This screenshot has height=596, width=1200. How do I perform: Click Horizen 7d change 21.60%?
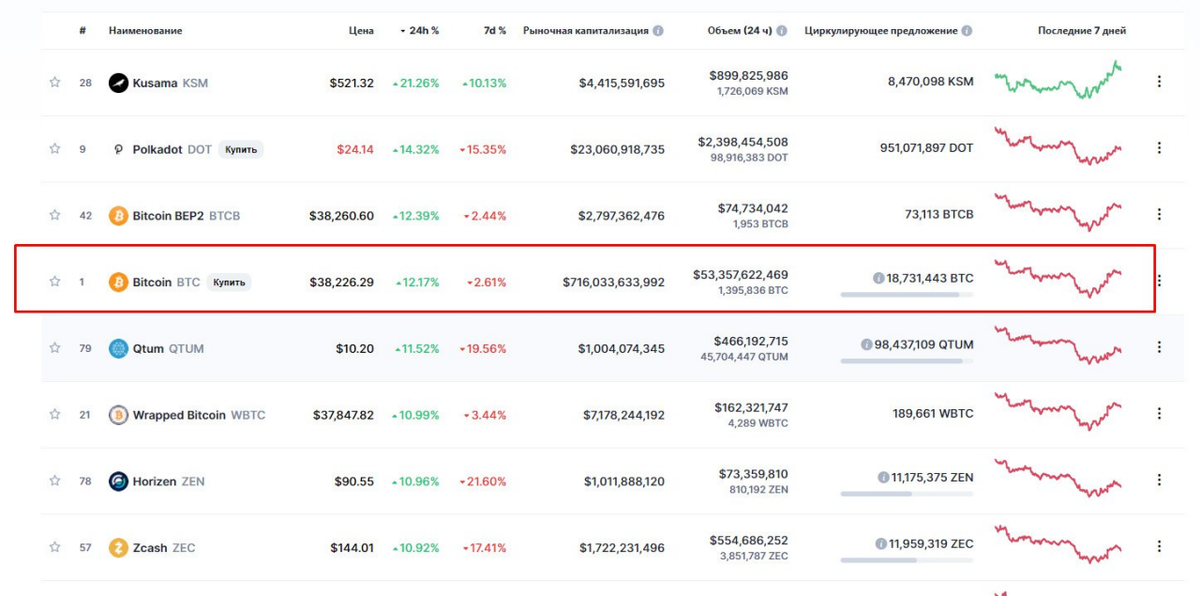click(x=483, y=481)
